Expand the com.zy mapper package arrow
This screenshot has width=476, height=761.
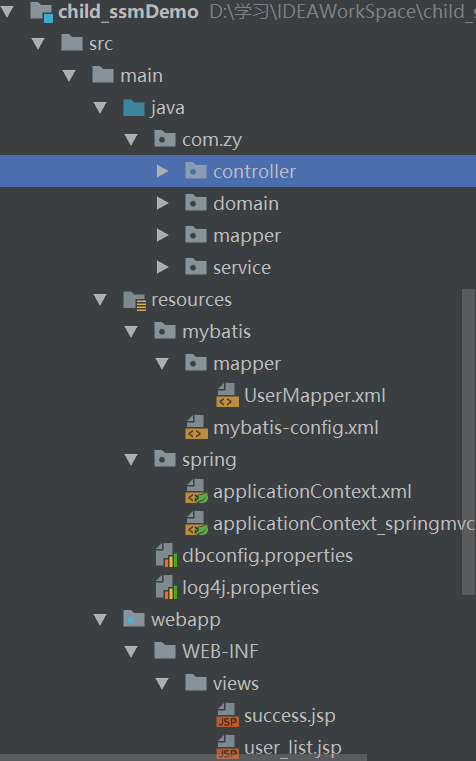tap(163, 235)
